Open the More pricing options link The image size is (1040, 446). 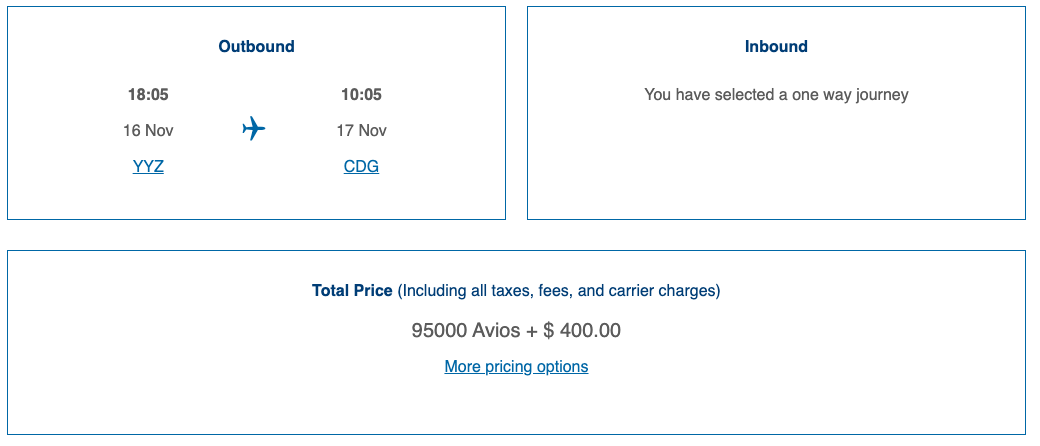click(x=516, y=367)
